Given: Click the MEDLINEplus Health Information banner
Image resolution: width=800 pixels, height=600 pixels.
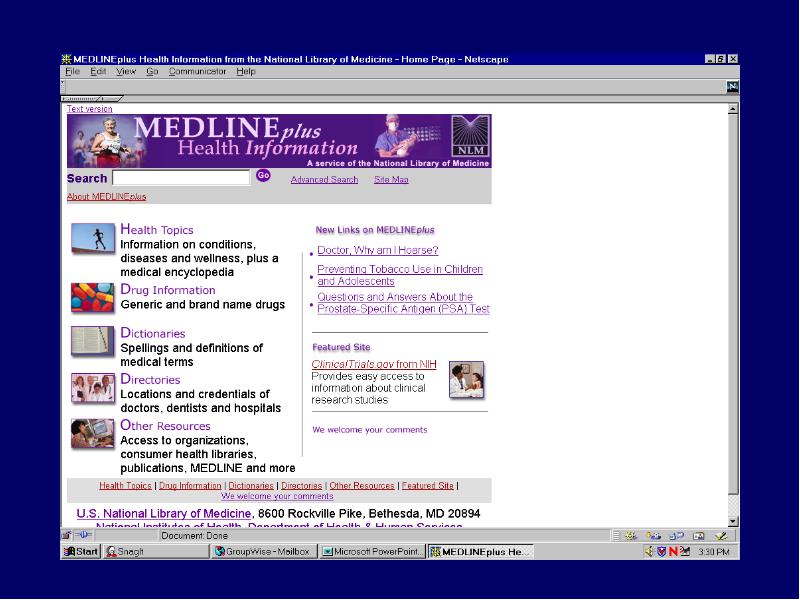Looking at the screenshot, I should tap(279, 141).
